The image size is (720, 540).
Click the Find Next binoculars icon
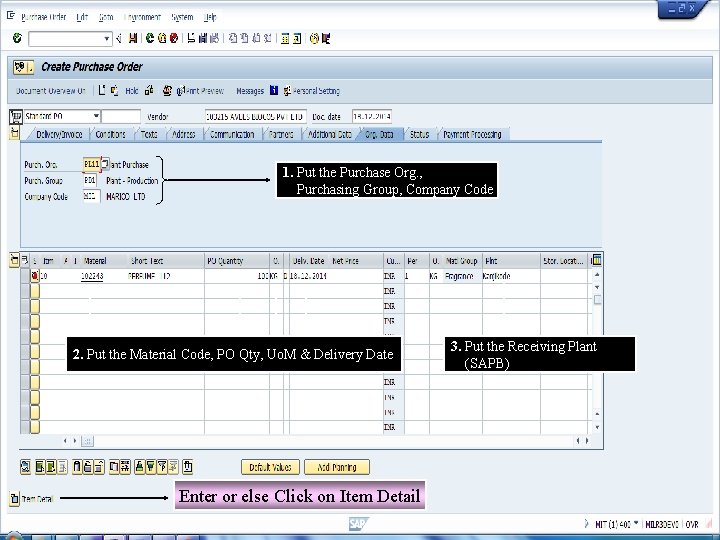pos(214,39)
